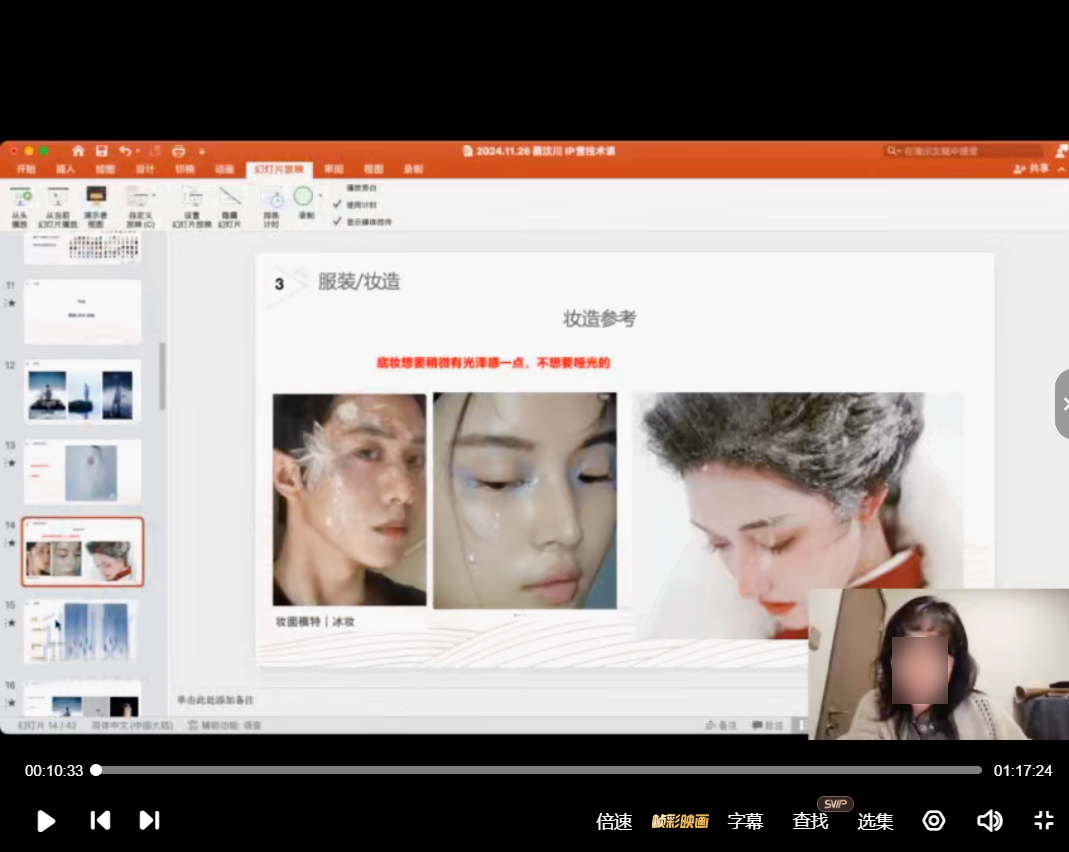Open the 设计 ribbon tab

point(145,169)
